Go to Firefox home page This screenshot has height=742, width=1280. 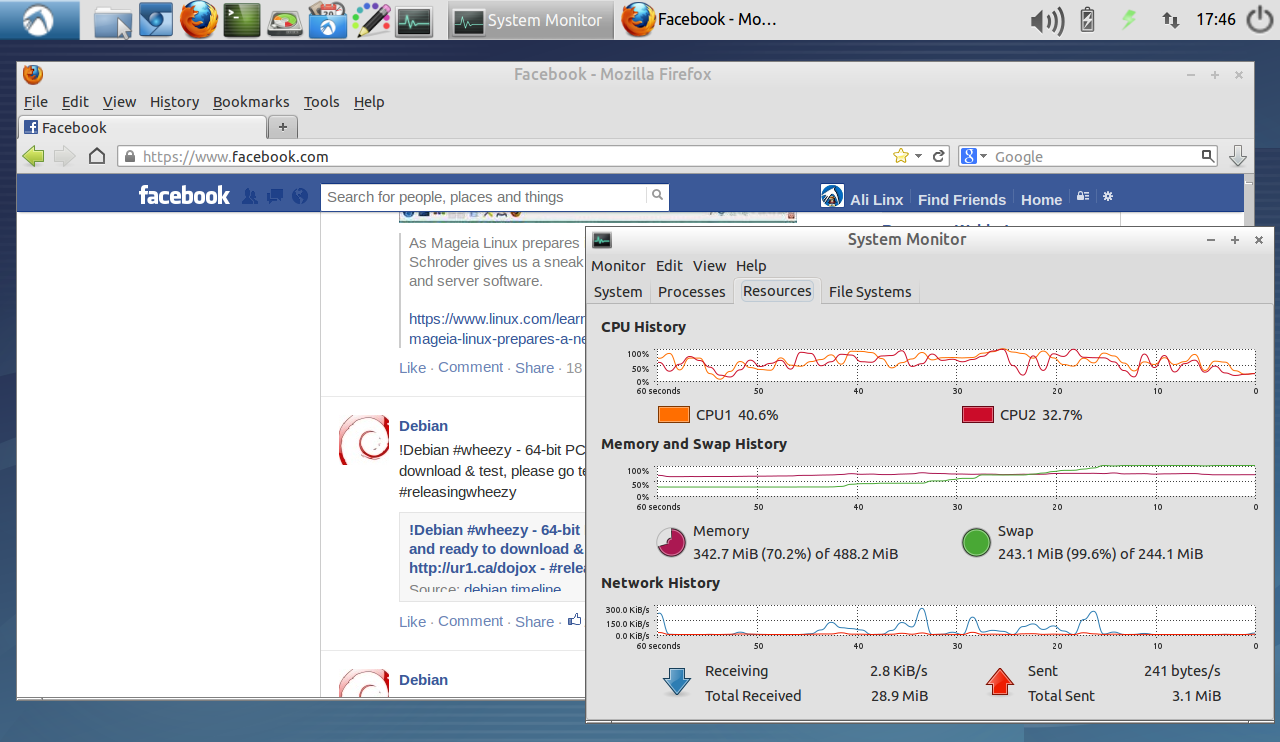(97, 156)
